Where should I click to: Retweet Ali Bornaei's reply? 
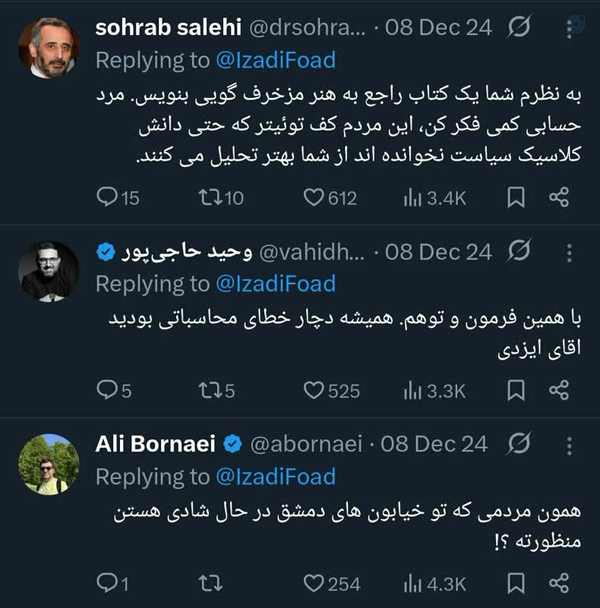[210, 582]
